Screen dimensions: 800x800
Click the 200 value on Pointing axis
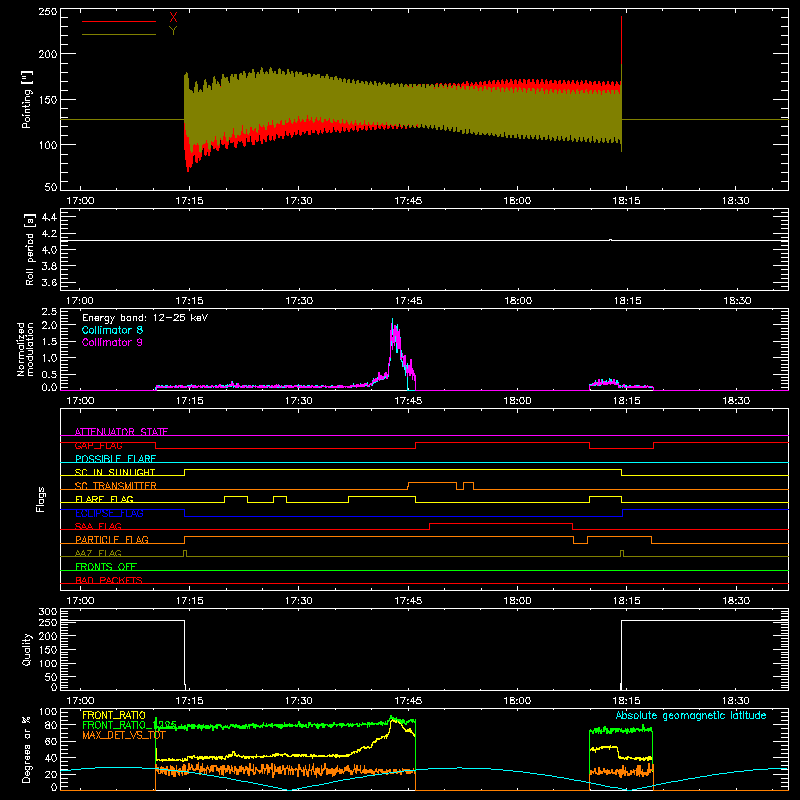coord(47,54)
